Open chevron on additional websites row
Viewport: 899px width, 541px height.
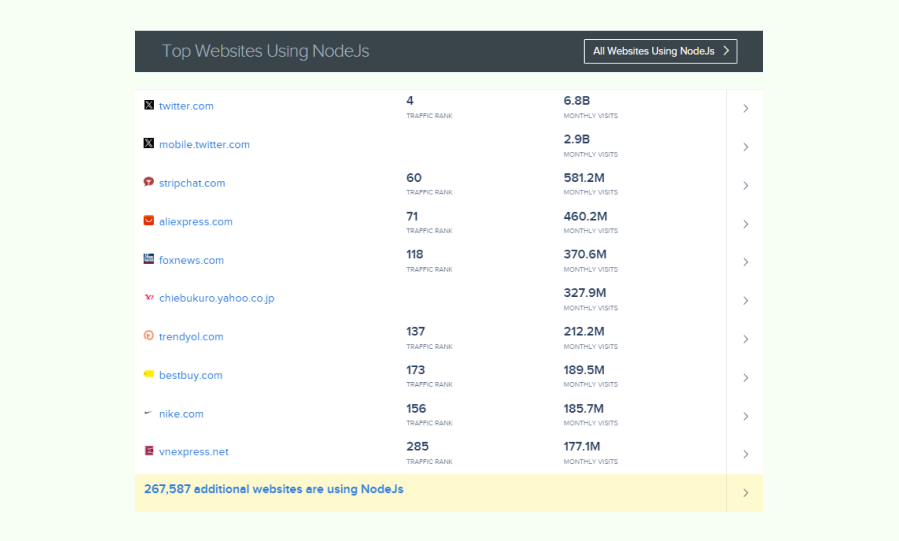click(745, 493)
